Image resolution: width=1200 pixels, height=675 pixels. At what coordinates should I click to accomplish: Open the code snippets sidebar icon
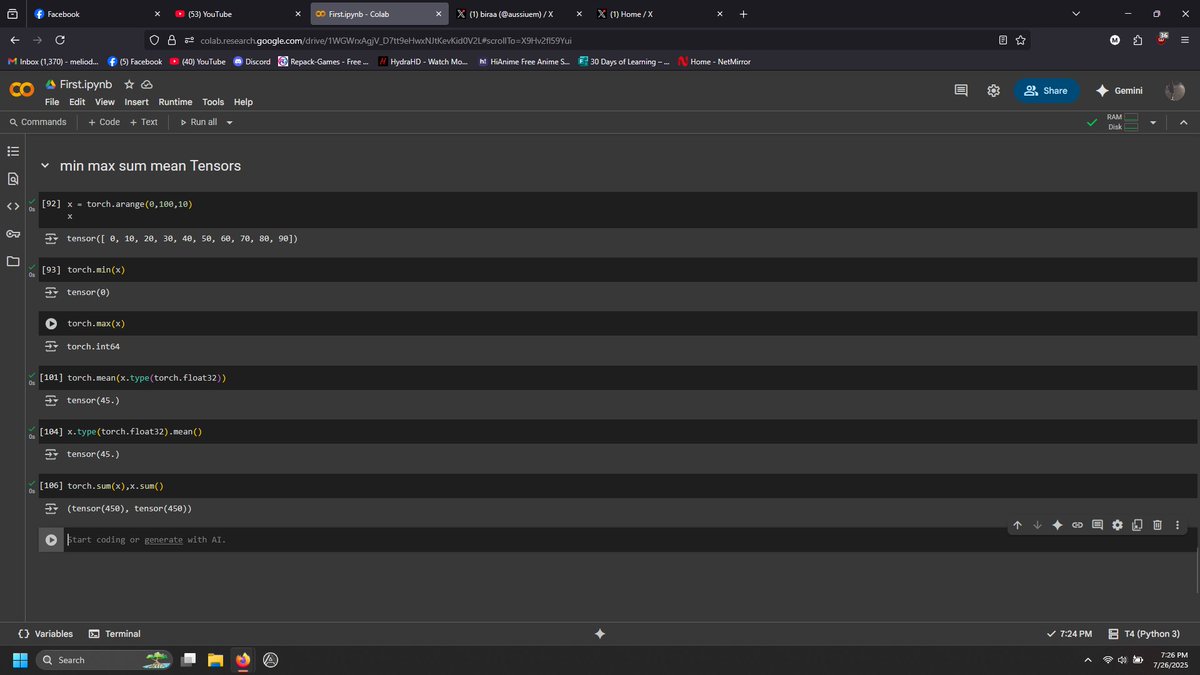13,207
